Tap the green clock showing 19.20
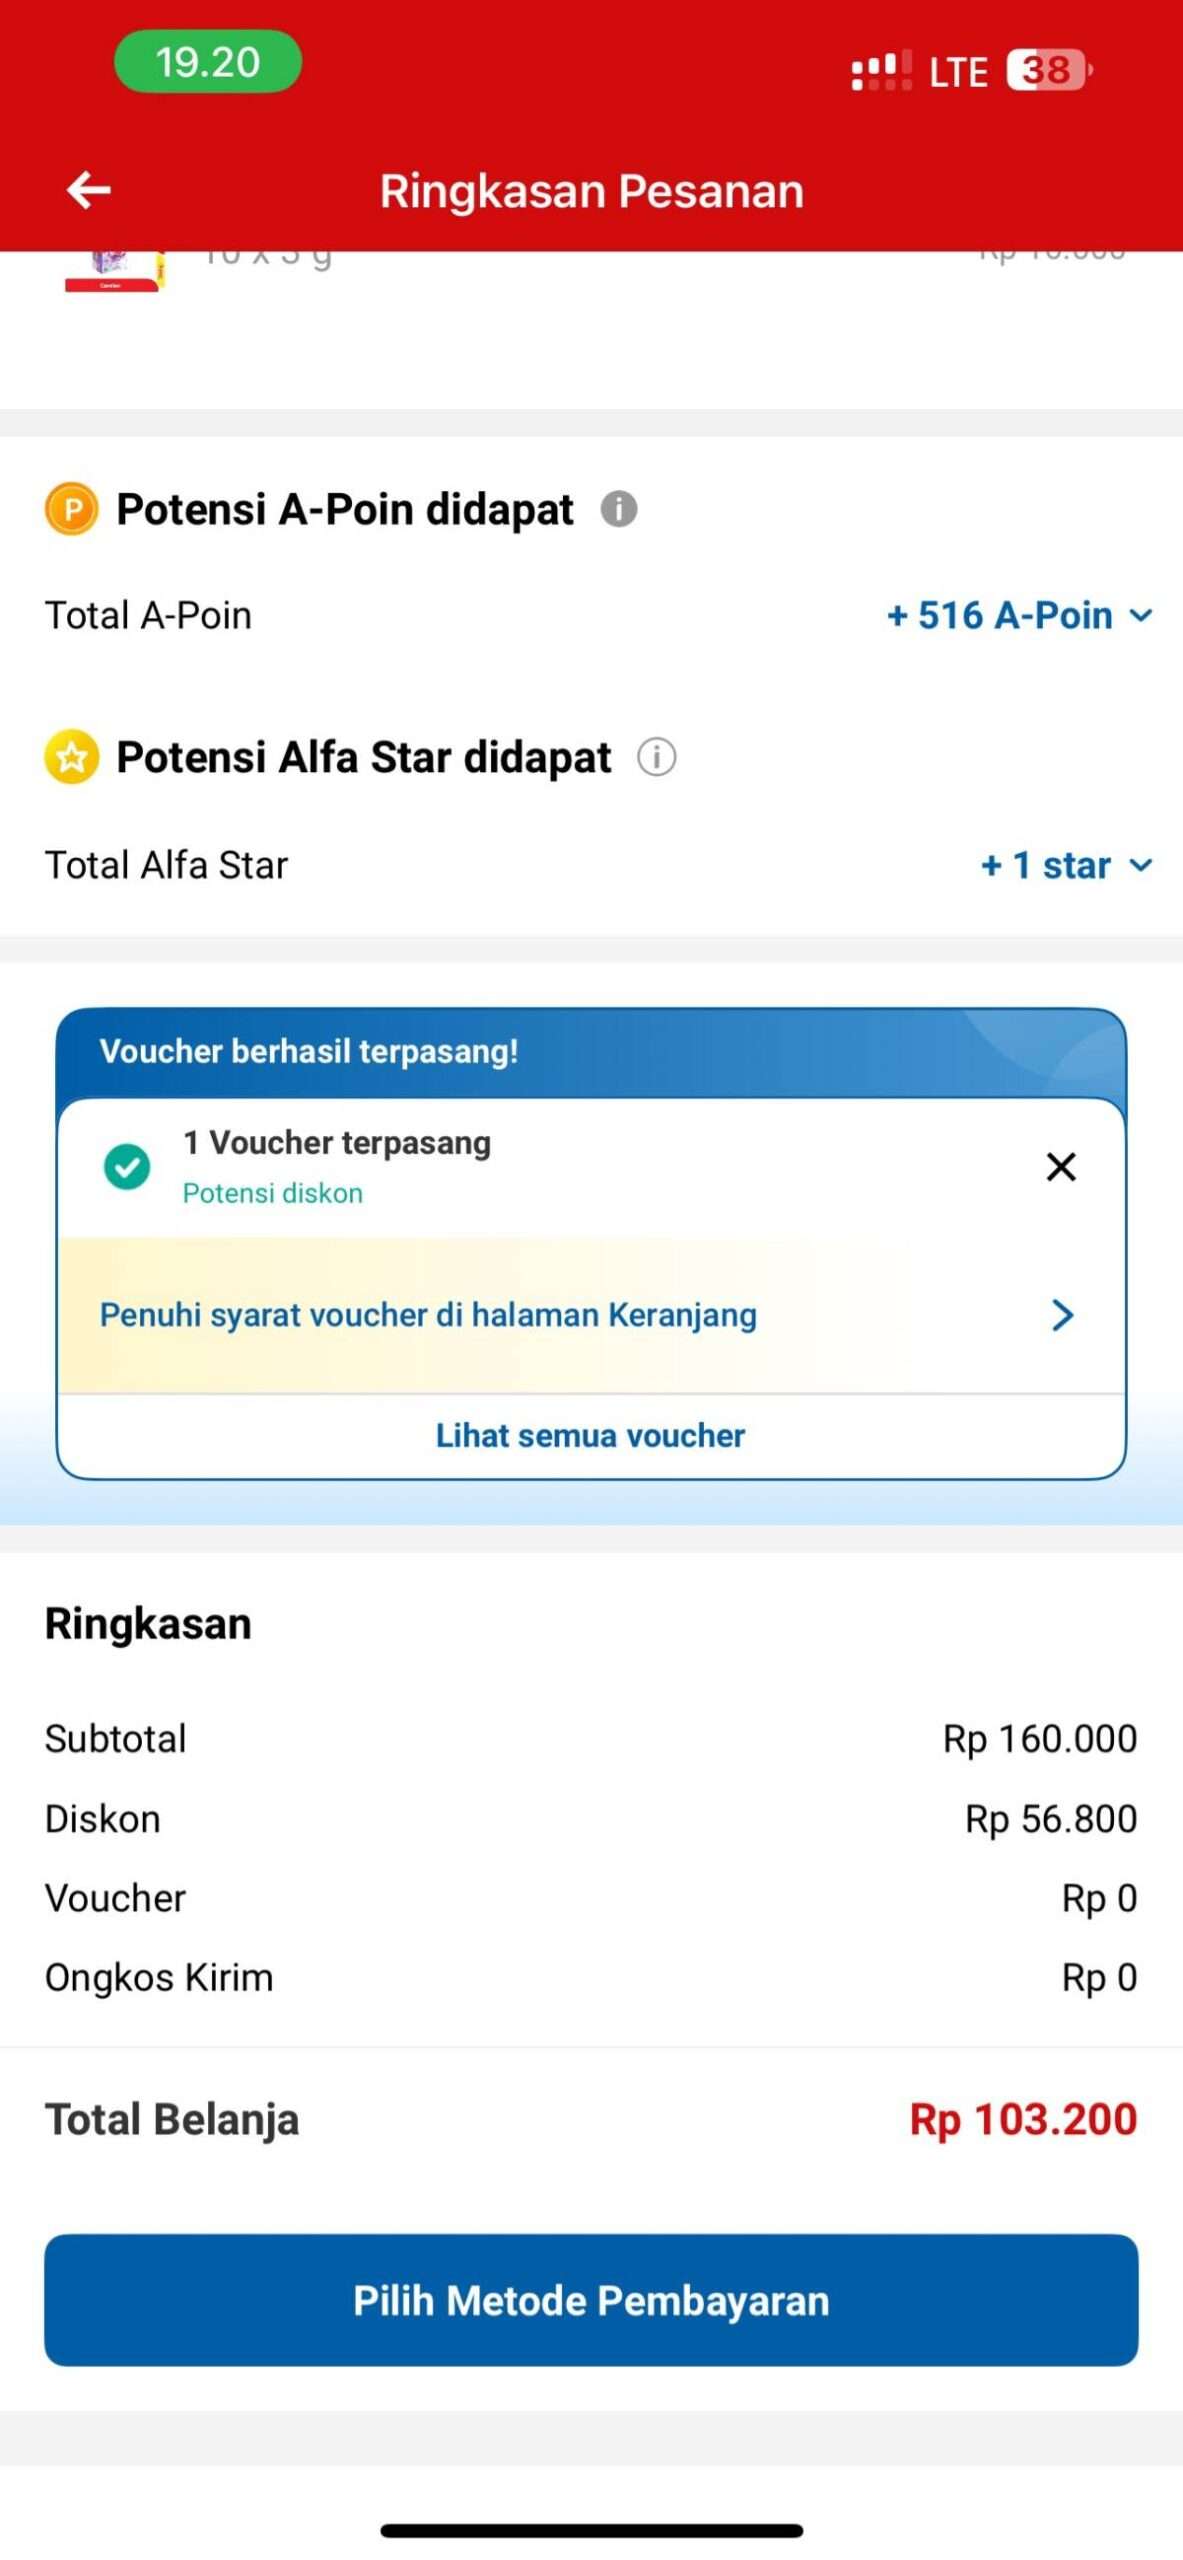1183x2560 pixels. point(207,63)
